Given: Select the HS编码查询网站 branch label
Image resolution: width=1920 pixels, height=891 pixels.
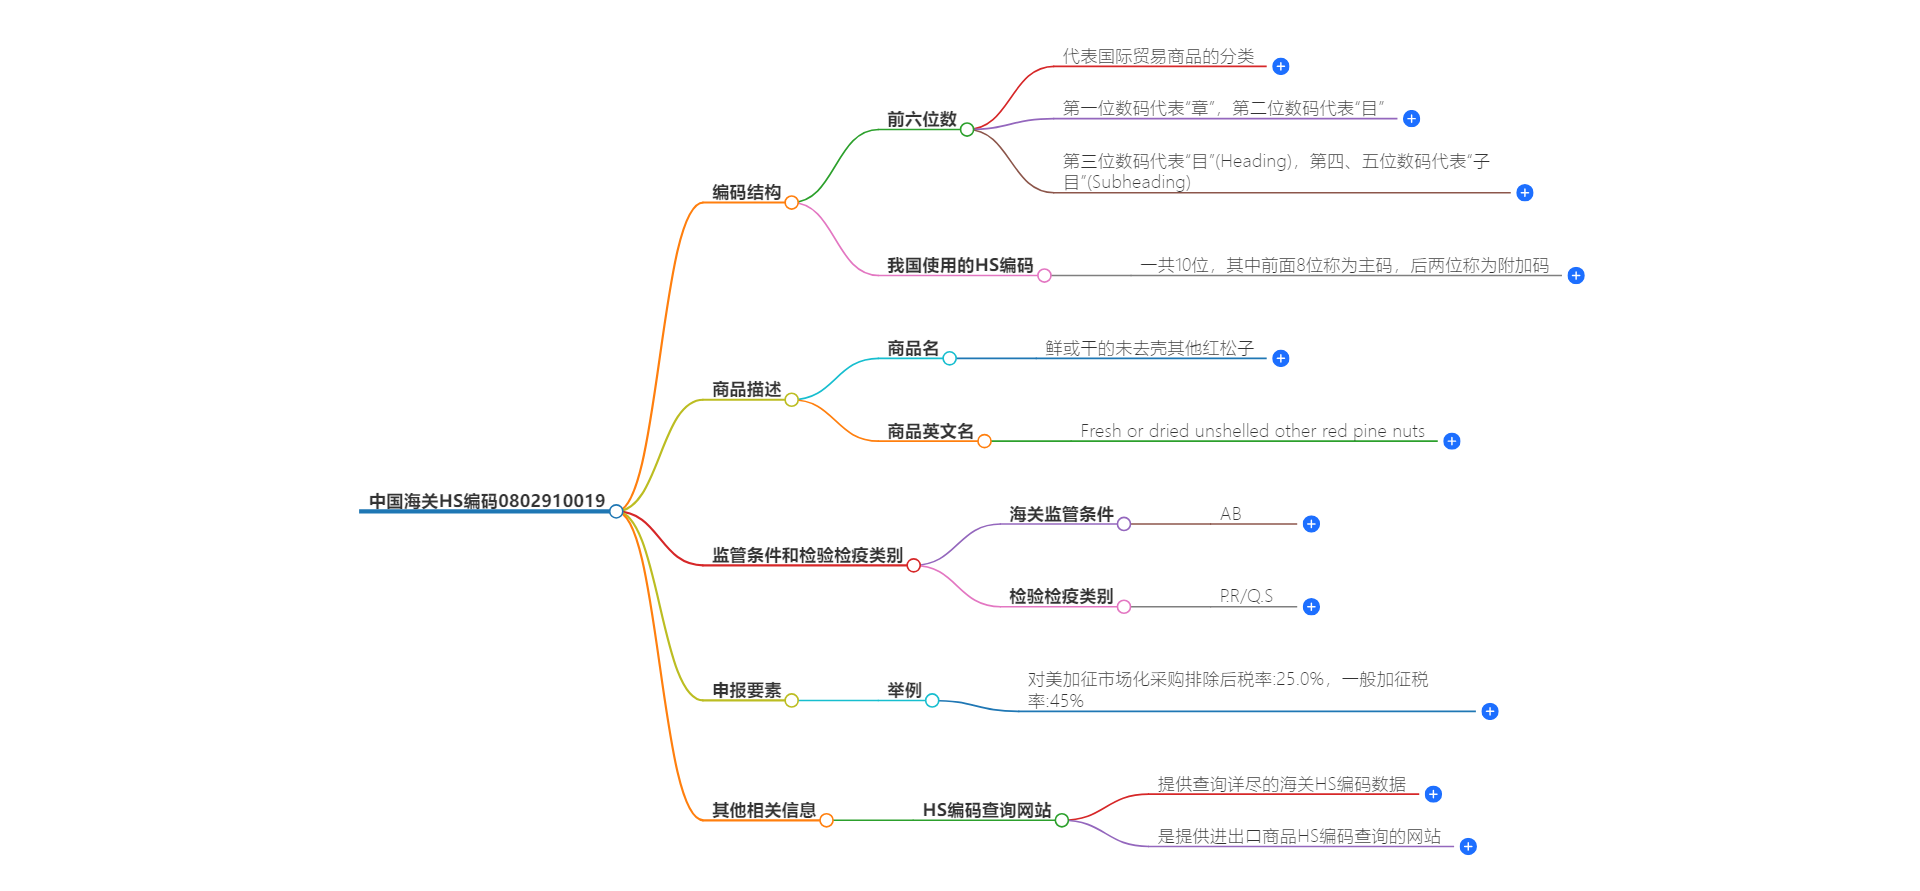Looking at the screenshot, I should tap(987, 810).
